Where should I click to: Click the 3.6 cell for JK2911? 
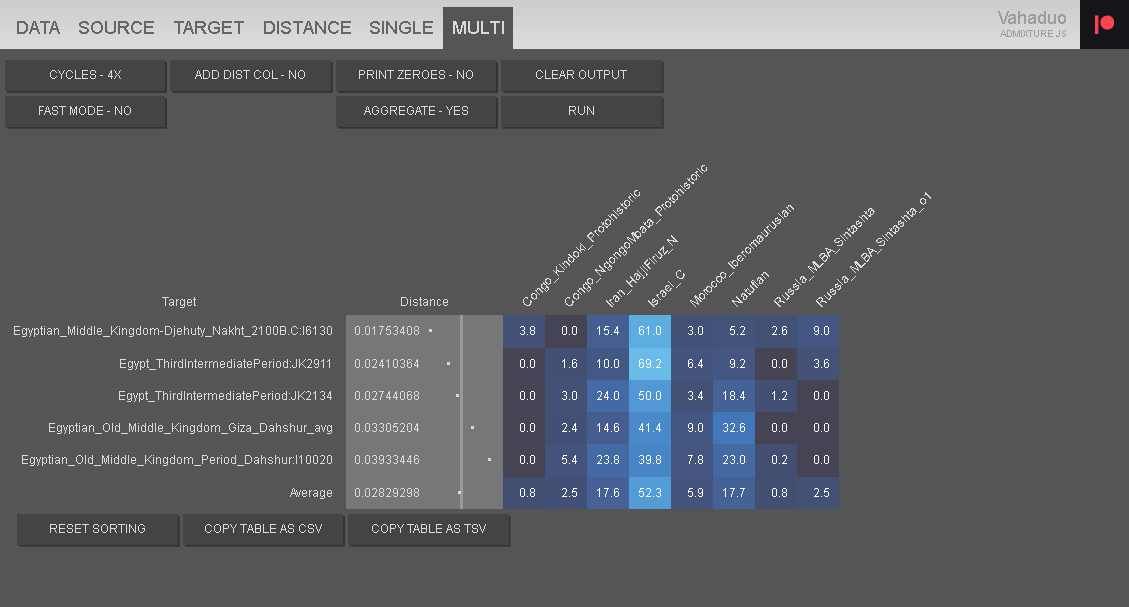pyautogui.click(x=818, y=364)
